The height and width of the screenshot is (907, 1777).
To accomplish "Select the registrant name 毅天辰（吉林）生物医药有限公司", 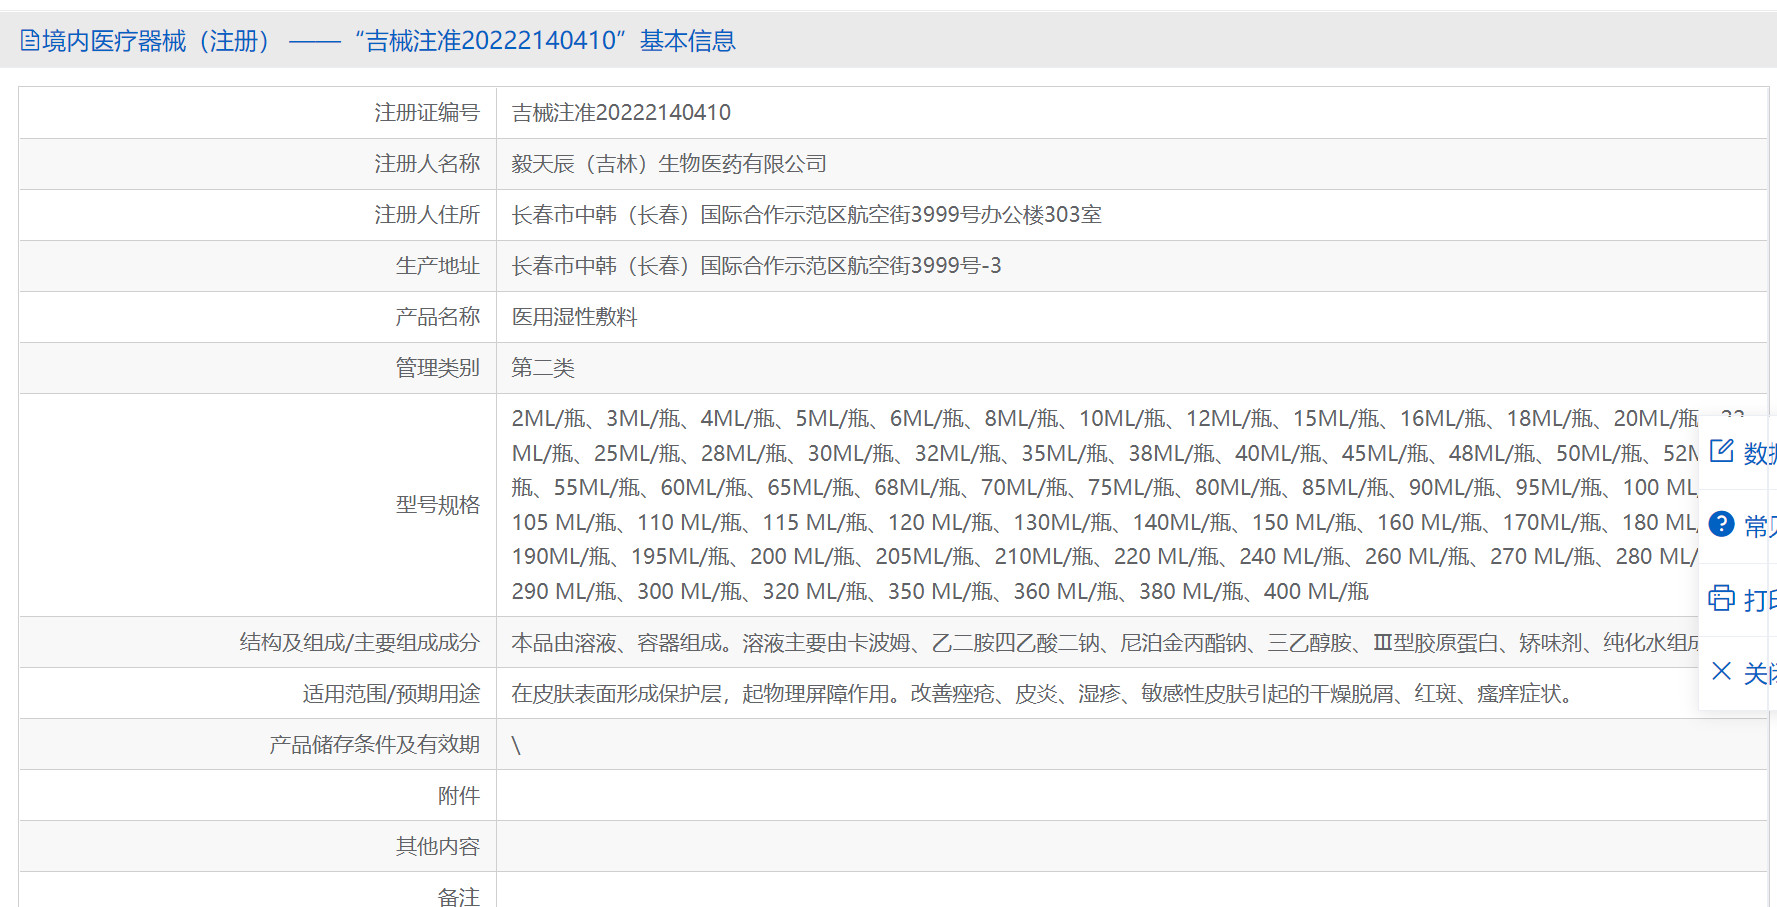I will click(669, 164).
